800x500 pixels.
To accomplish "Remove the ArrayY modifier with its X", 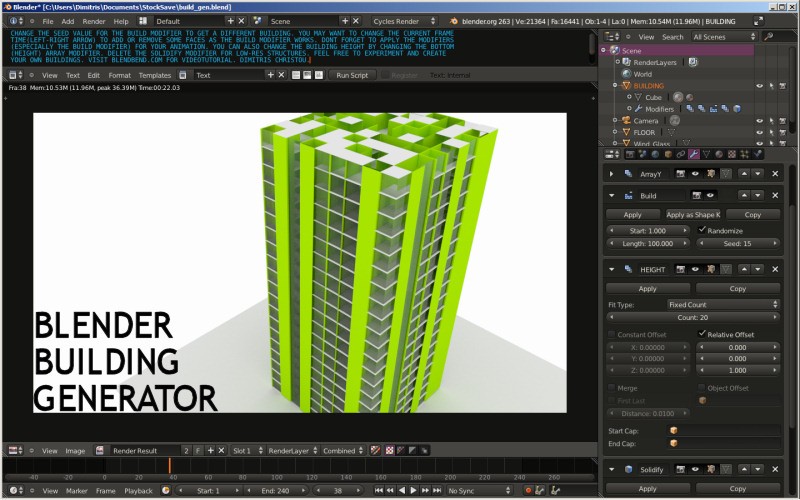I will tap(775, 173).
